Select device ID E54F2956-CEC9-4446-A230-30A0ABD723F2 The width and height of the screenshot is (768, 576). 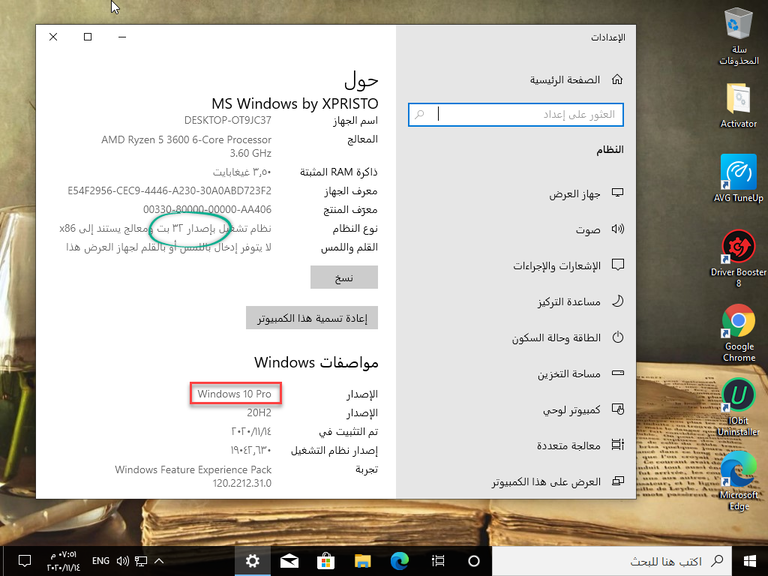click(x=169, y=191)
